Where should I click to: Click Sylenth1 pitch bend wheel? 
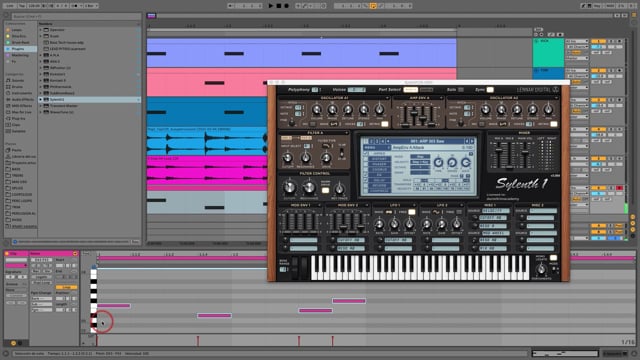[294, 268]
